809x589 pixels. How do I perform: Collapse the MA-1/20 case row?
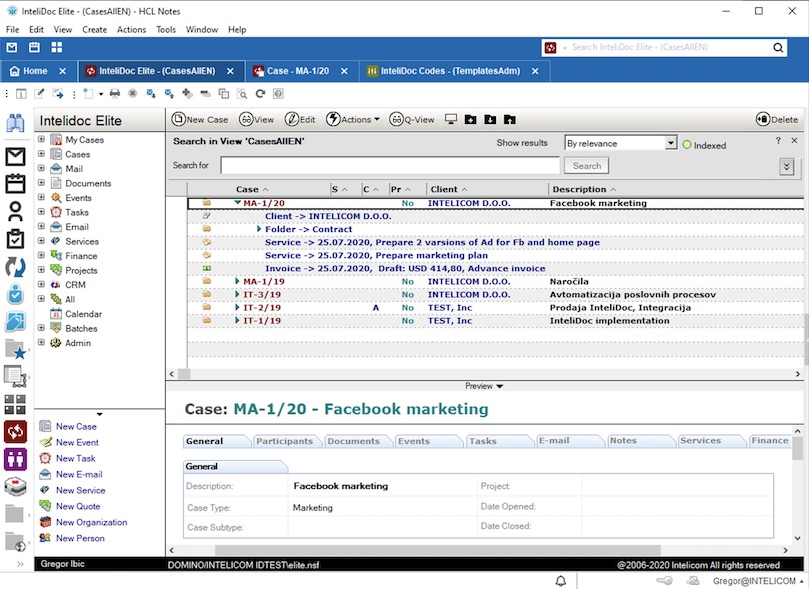(237, 203)
